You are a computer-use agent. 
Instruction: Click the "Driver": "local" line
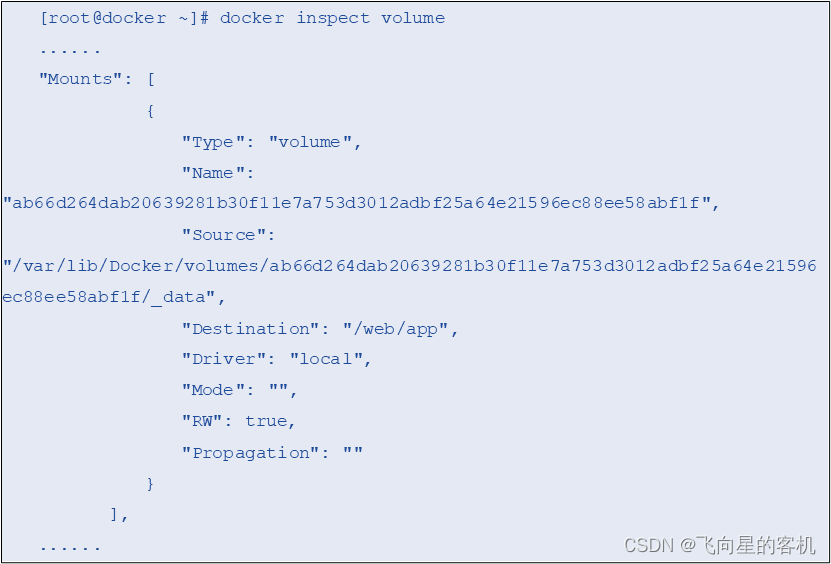276,359
